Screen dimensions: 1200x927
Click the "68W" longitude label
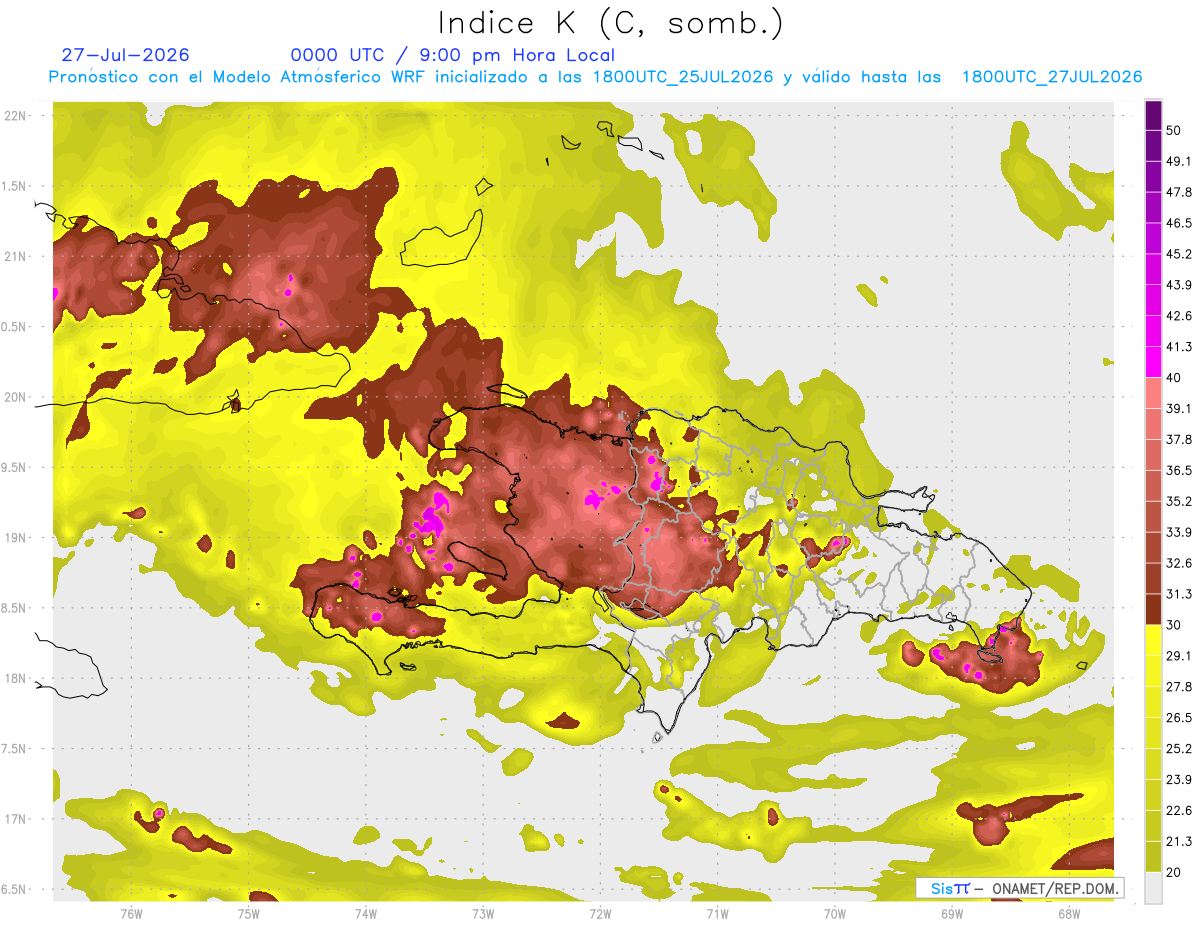[1068, 913]
